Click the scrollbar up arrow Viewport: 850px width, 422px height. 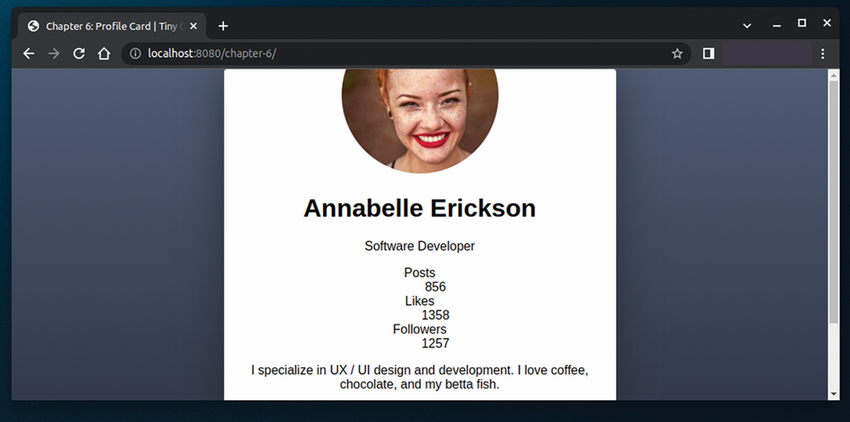pyautogui.click(x=834, y=75)
